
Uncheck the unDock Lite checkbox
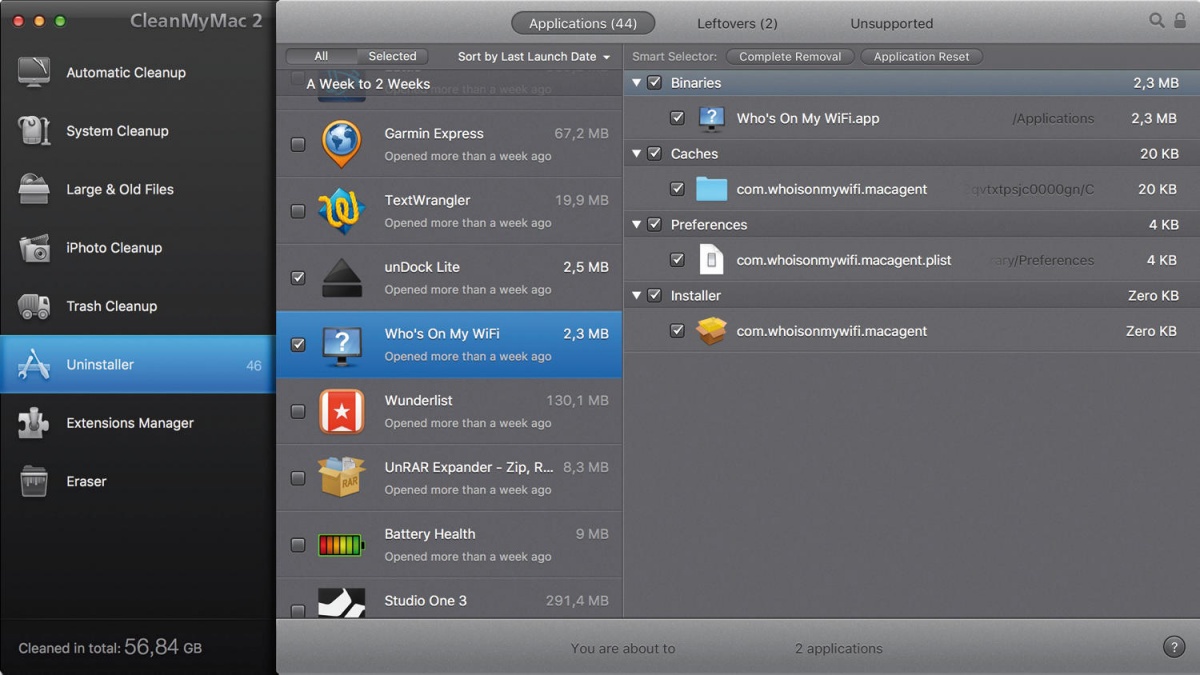(298, 278)
